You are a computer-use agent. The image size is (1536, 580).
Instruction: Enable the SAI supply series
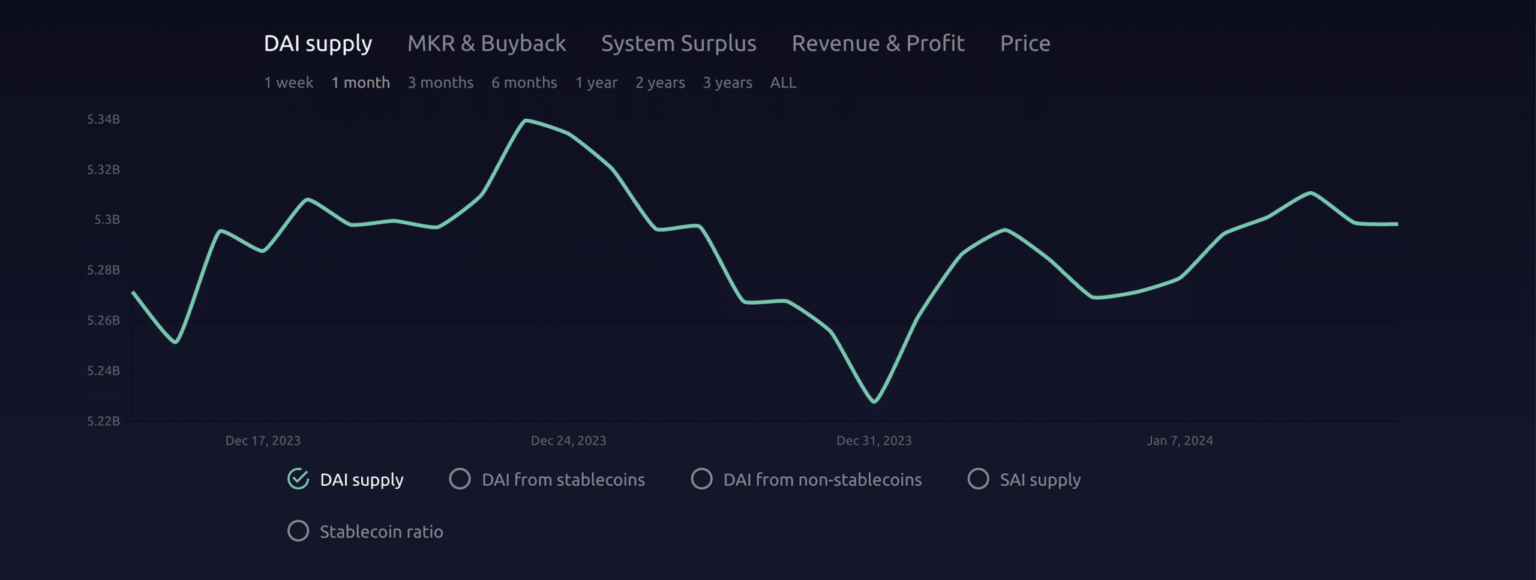(x=1024, y=479)
